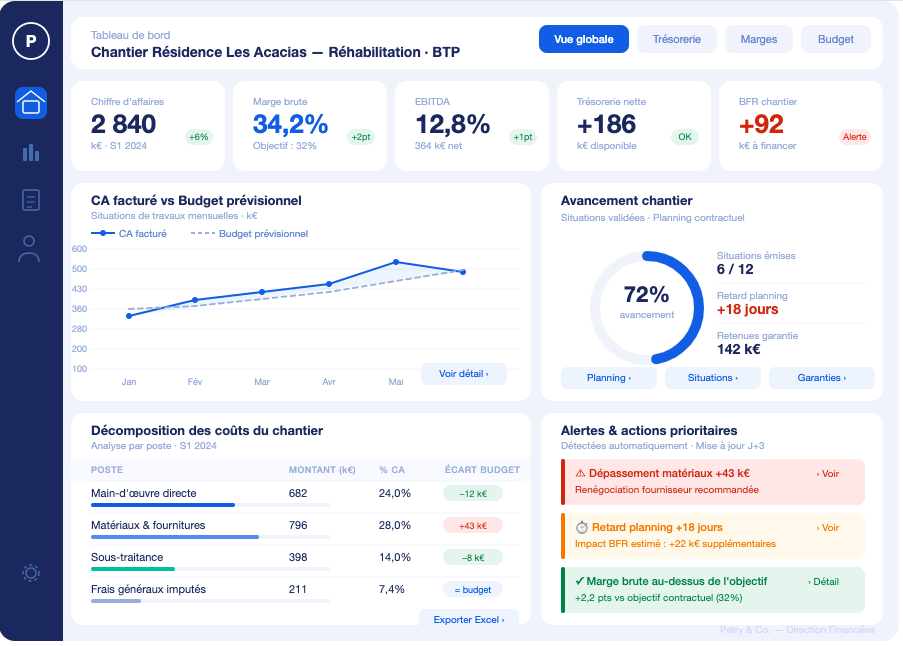Open the Situations link button

[712, 378]
